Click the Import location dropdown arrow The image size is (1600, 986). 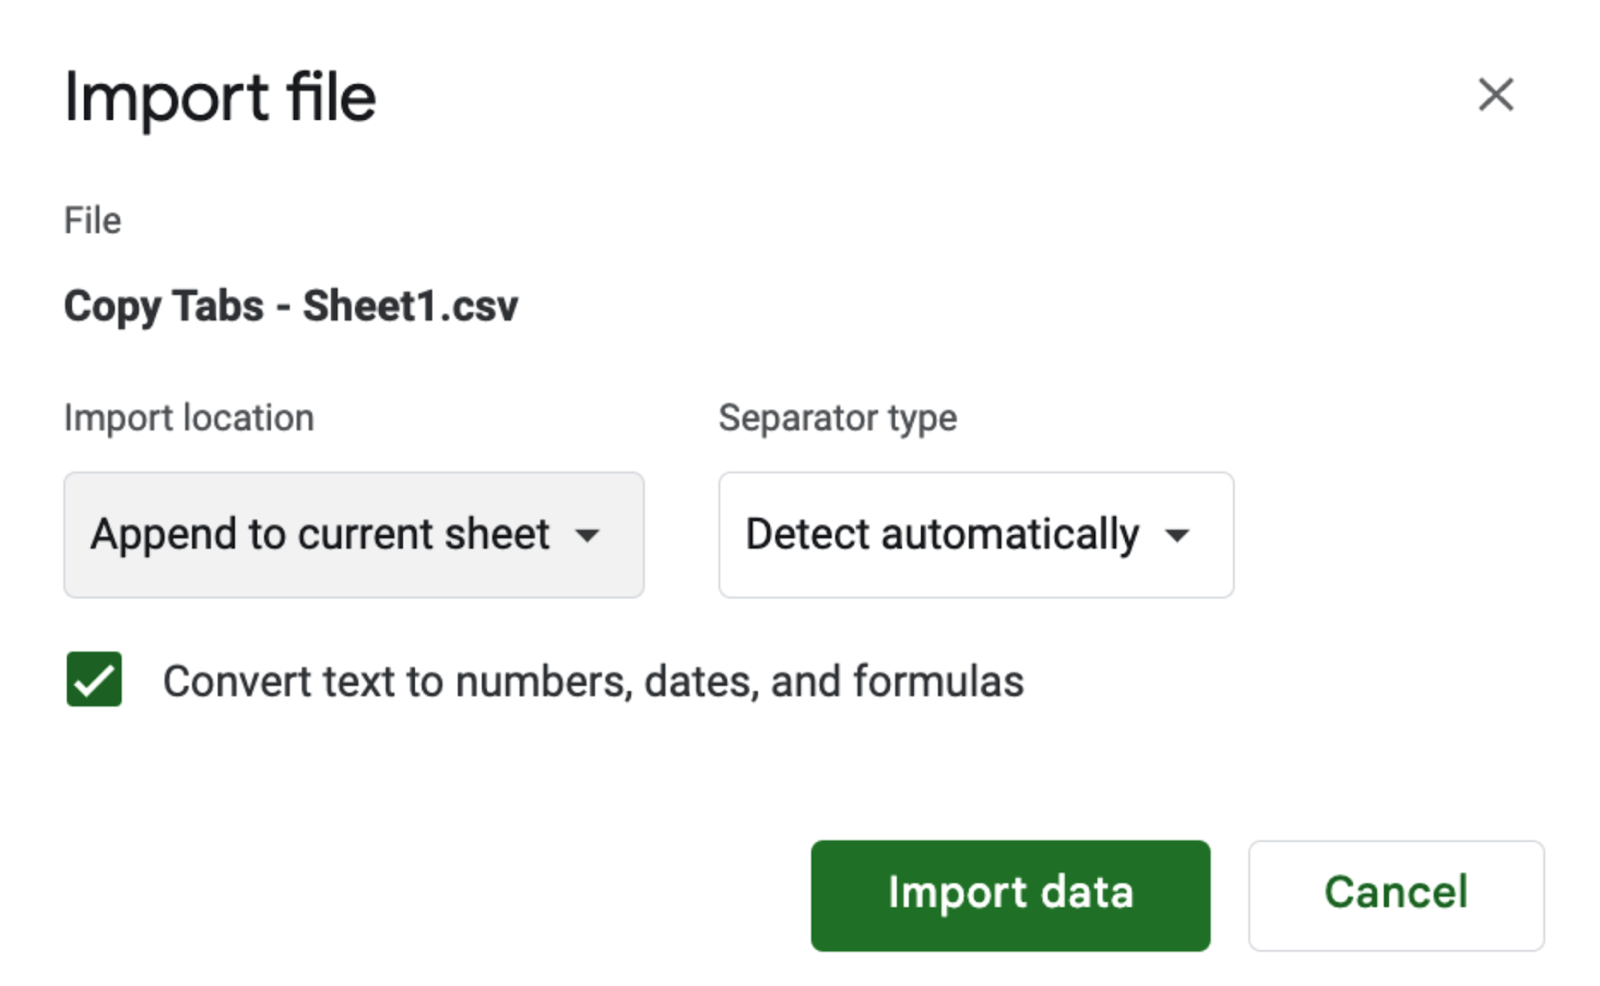(591, 537)
